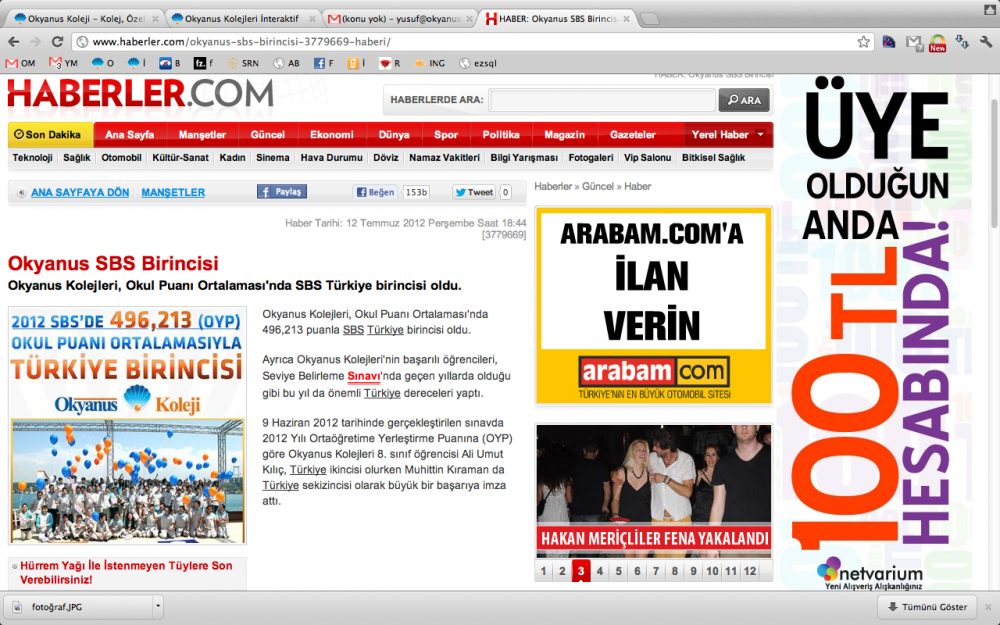Click the ARA search button
This screenshot has width=1000, height=625.
[744, 100]
